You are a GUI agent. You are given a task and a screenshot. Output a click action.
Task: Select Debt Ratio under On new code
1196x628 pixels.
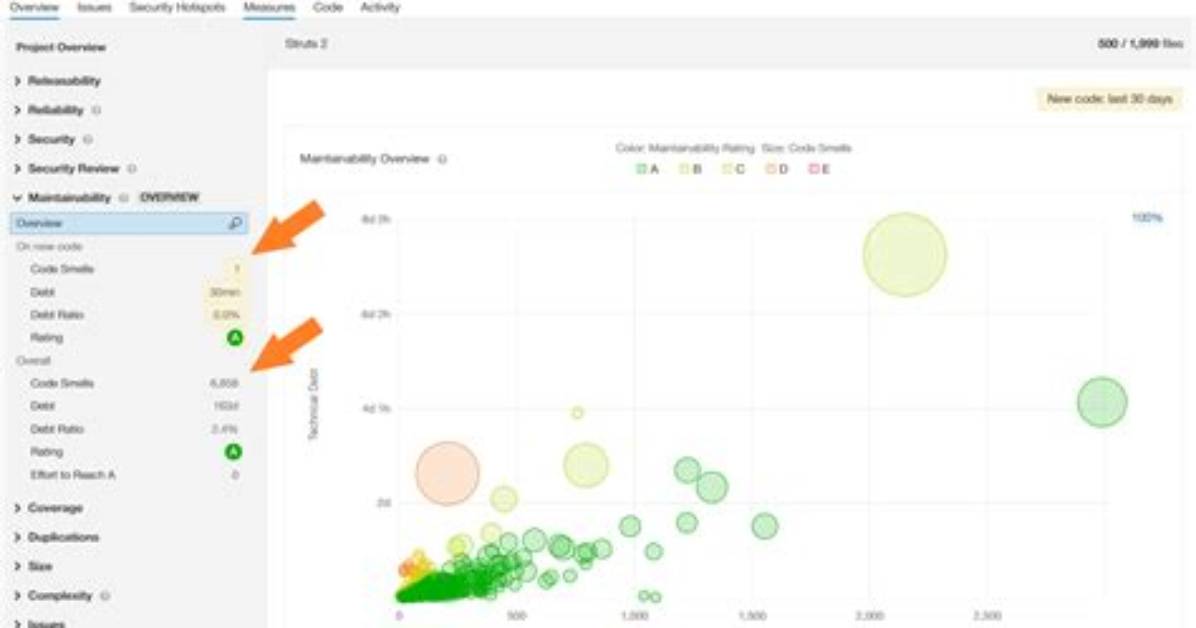tap(57, 315)
